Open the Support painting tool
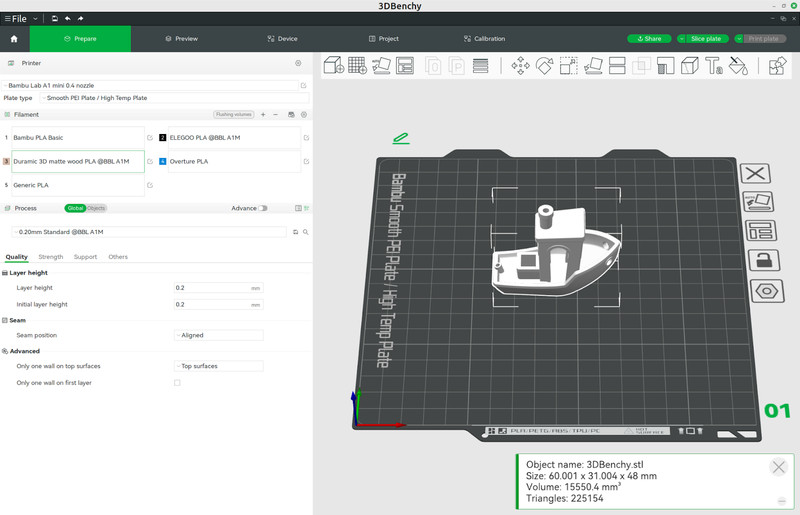This screenshot has height=515, width=800. click(x=665, y=65)
